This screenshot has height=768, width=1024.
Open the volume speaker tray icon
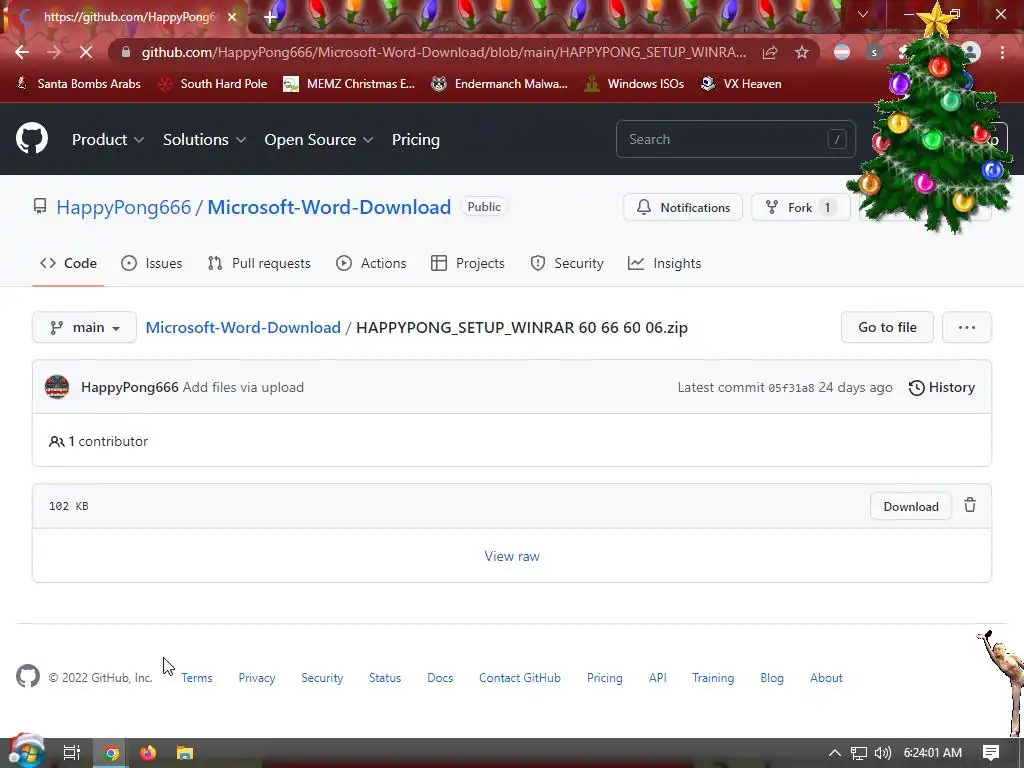882,753
